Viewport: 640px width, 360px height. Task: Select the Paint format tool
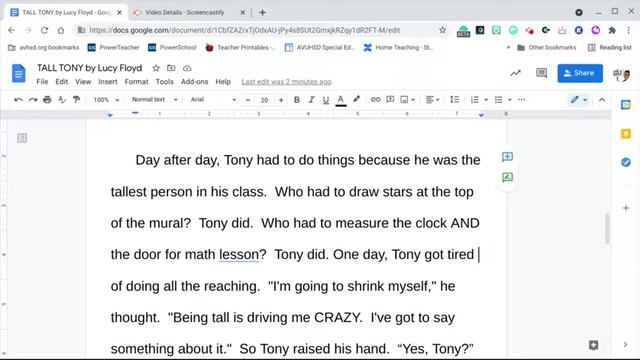[x=76, y=100]
